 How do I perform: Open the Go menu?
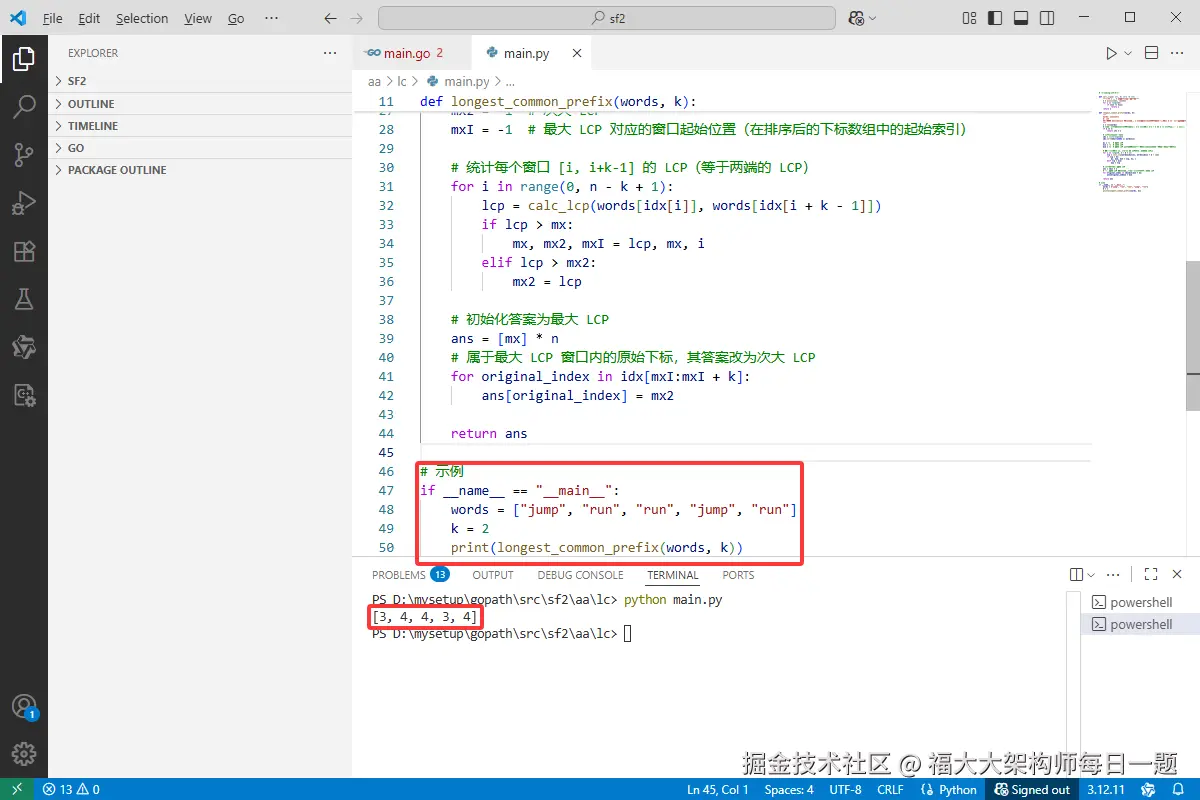click(x=236, y=18)
